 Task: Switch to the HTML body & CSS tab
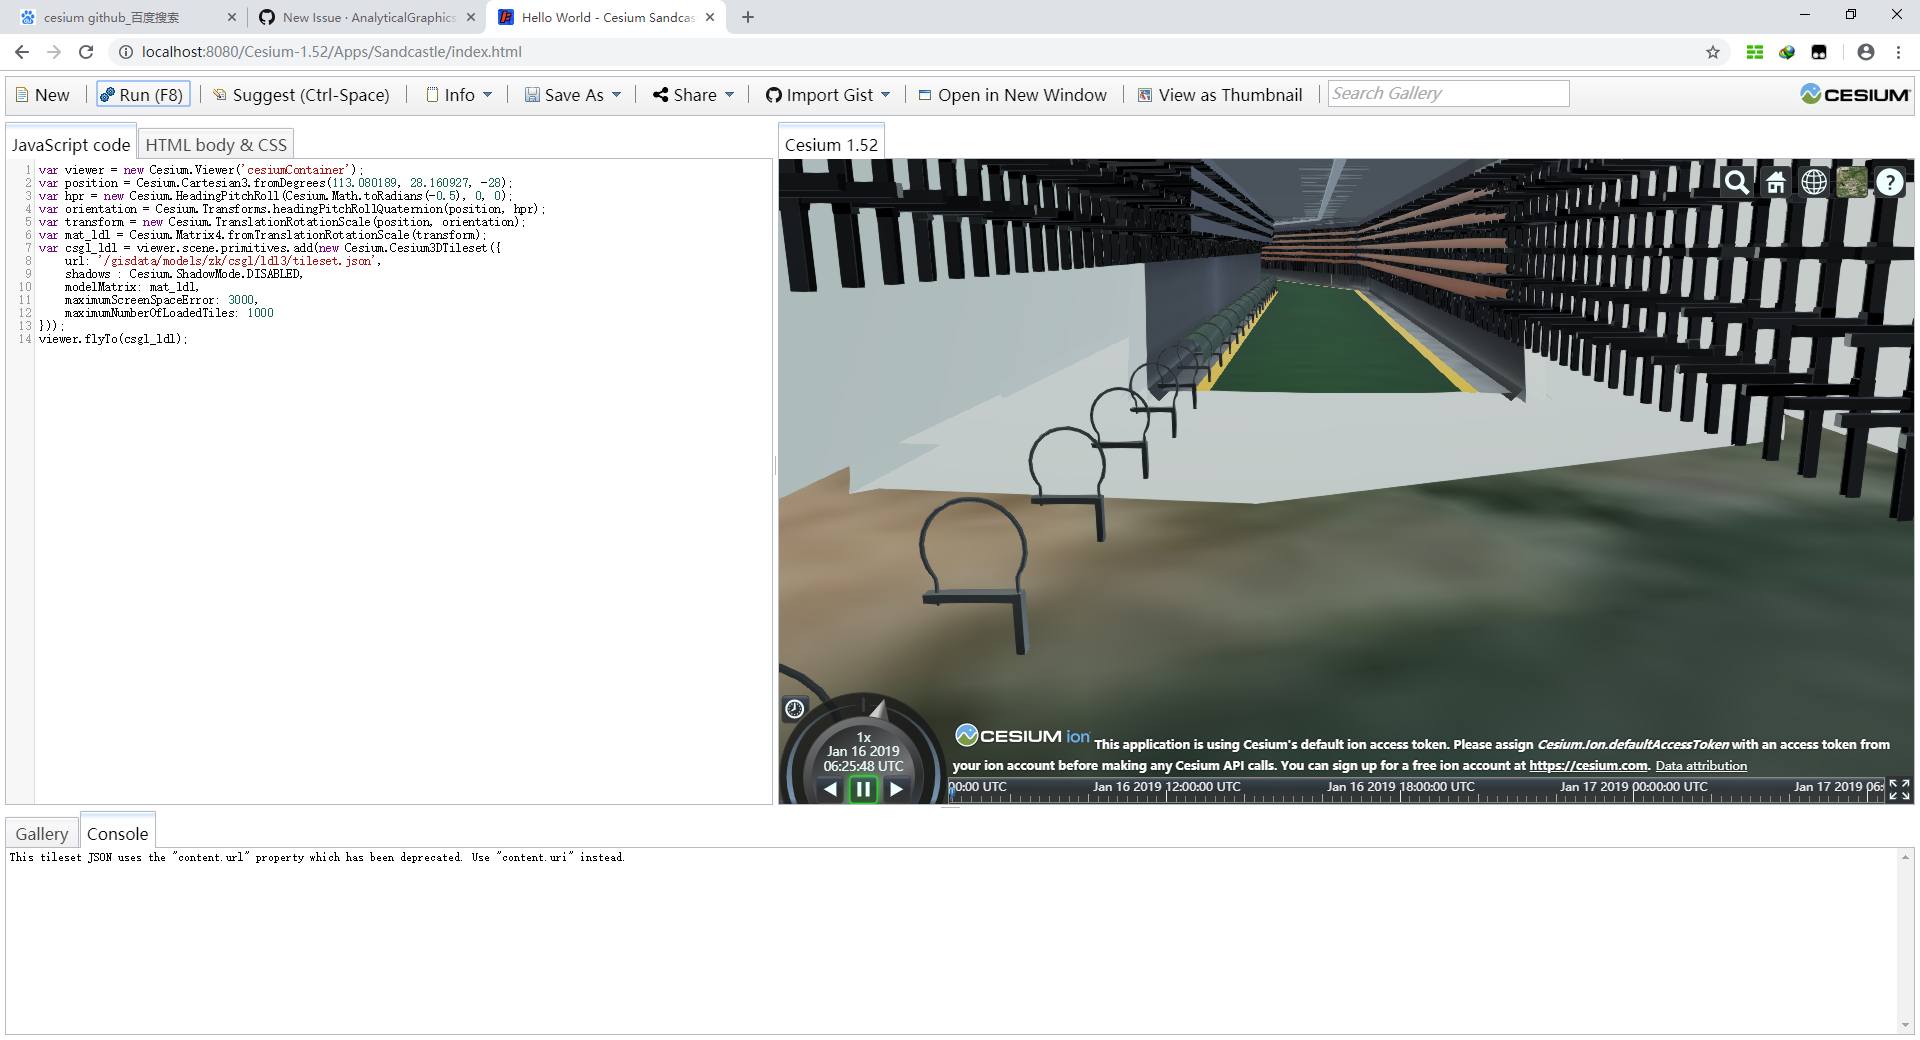coord(216,144)
